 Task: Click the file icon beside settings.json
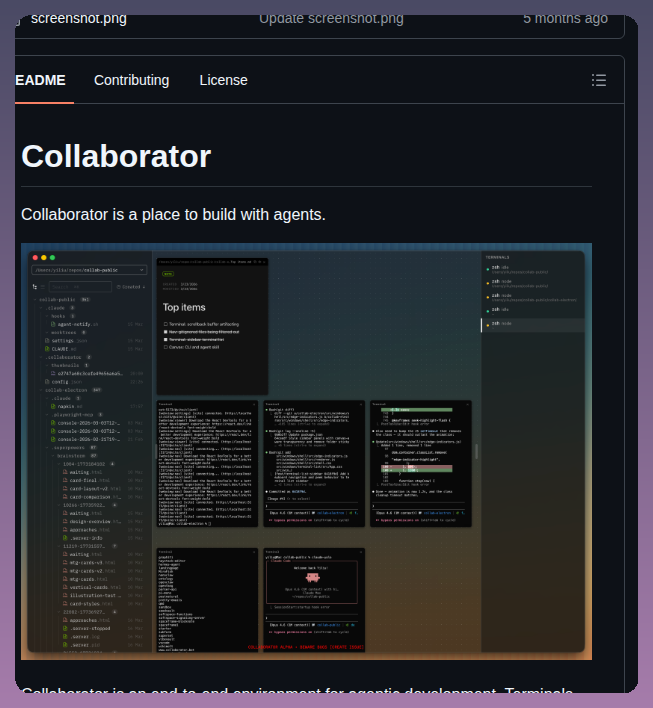click(47, 340)
